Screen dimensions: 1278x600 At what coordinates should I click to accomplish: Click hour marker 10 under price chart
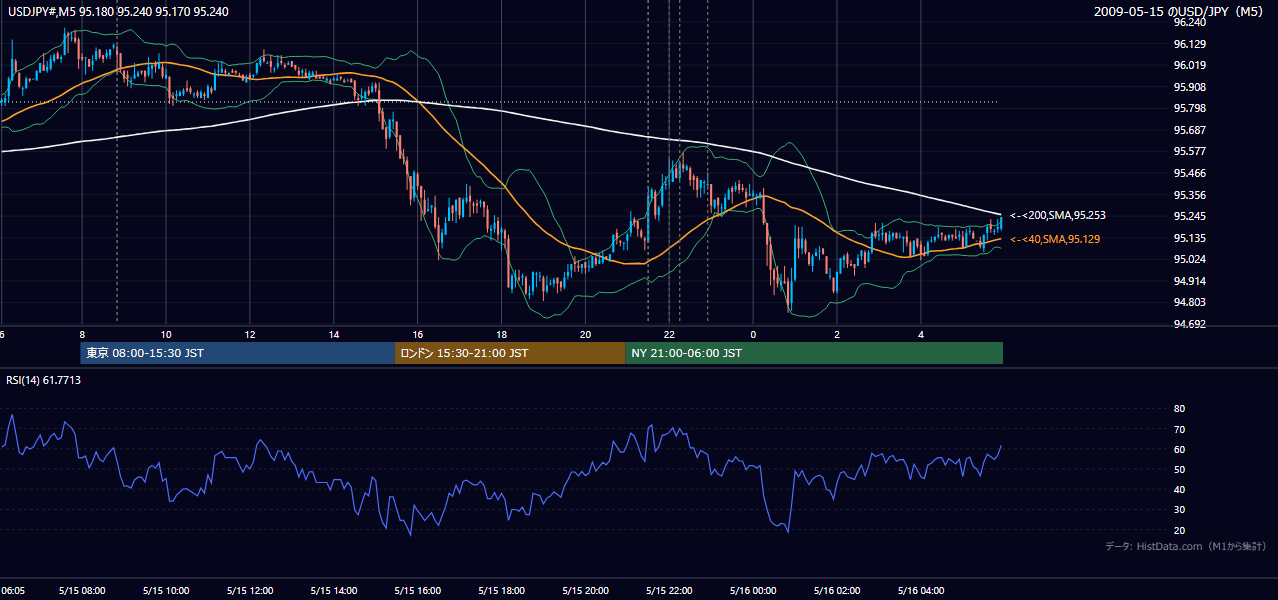click(166, 334)
